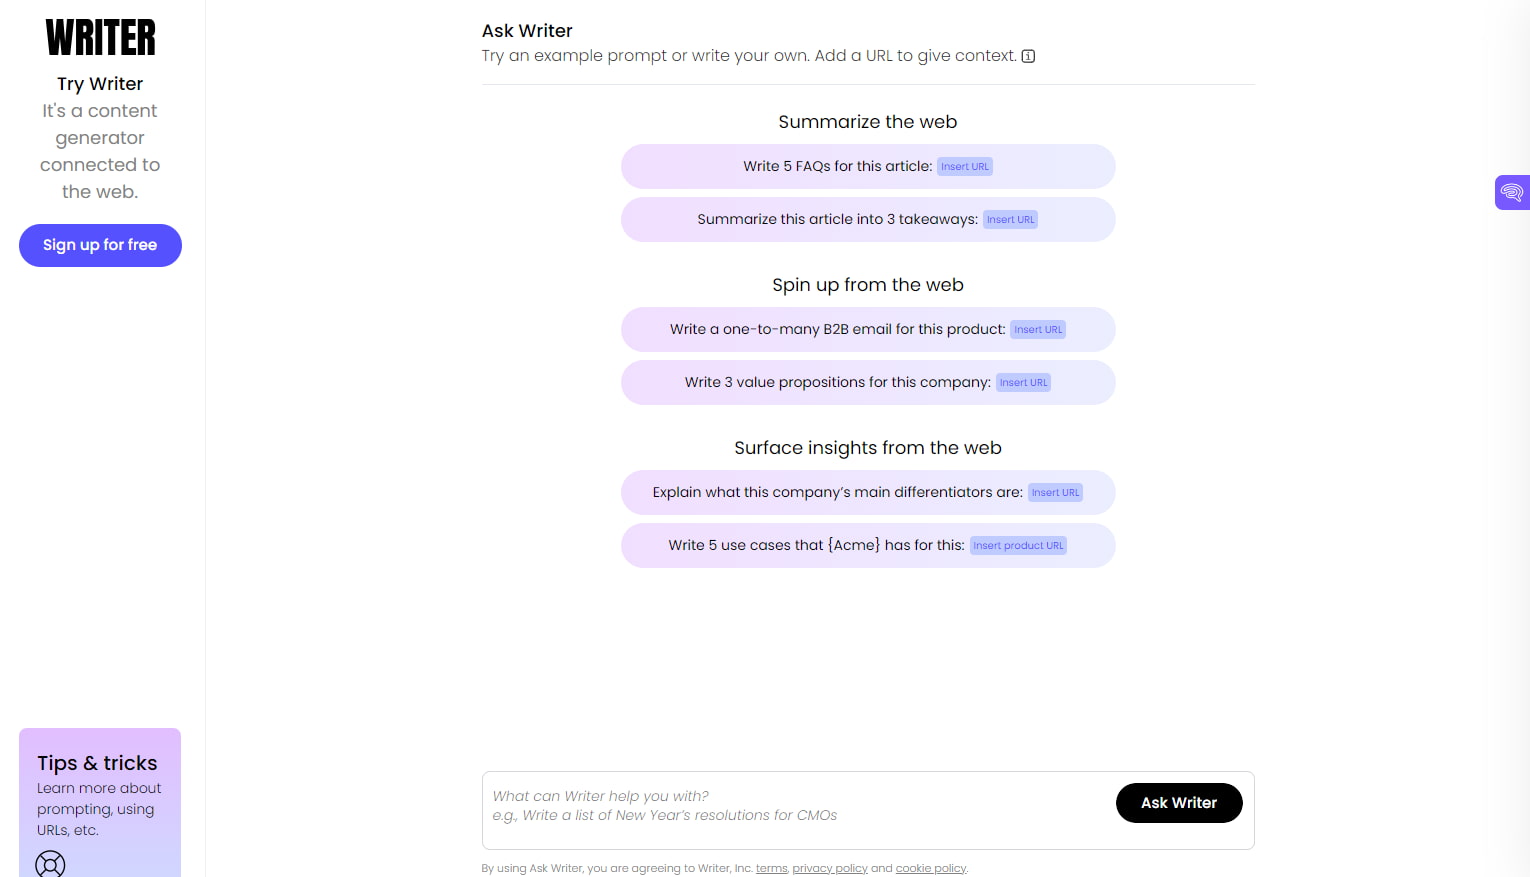This screenshot has width=1530, height=877.
Task: Open the terms link
Action: pyautogui.click(x=771, y=868)
